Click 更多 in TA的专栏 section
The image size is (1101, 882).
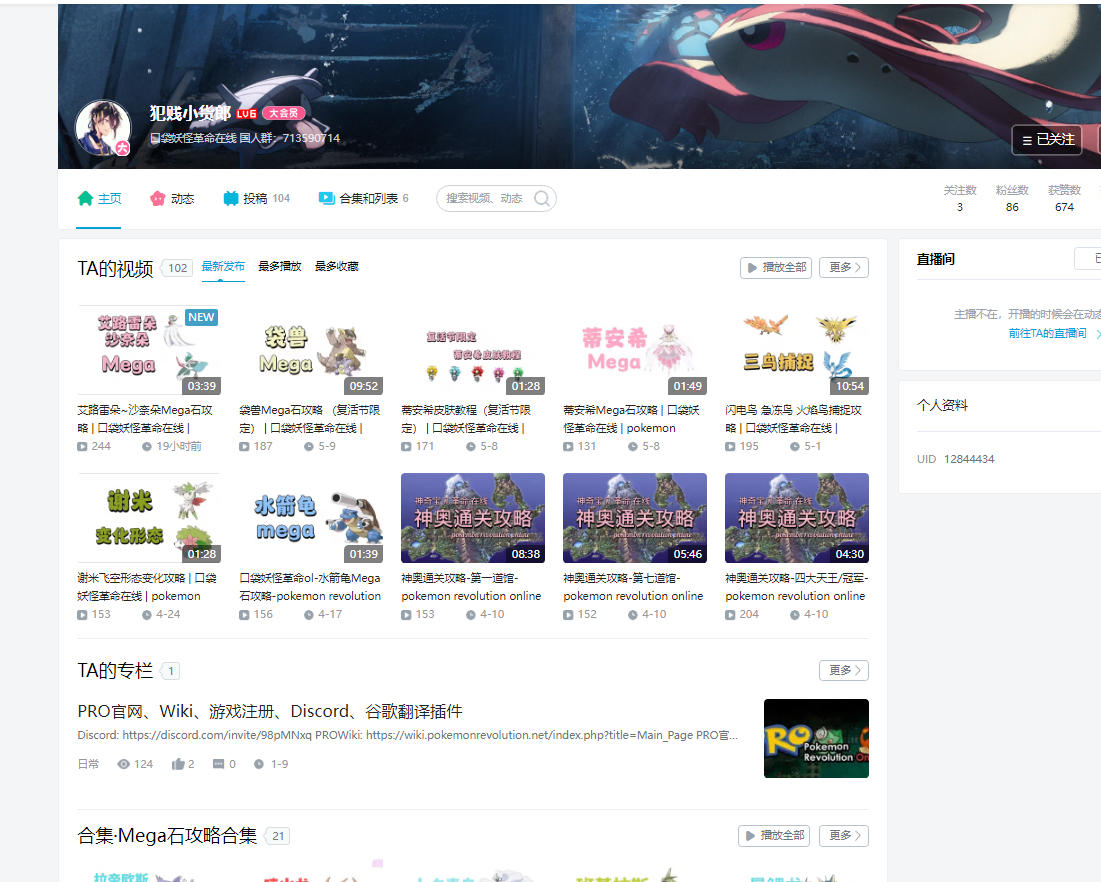(x=844, y=671)
